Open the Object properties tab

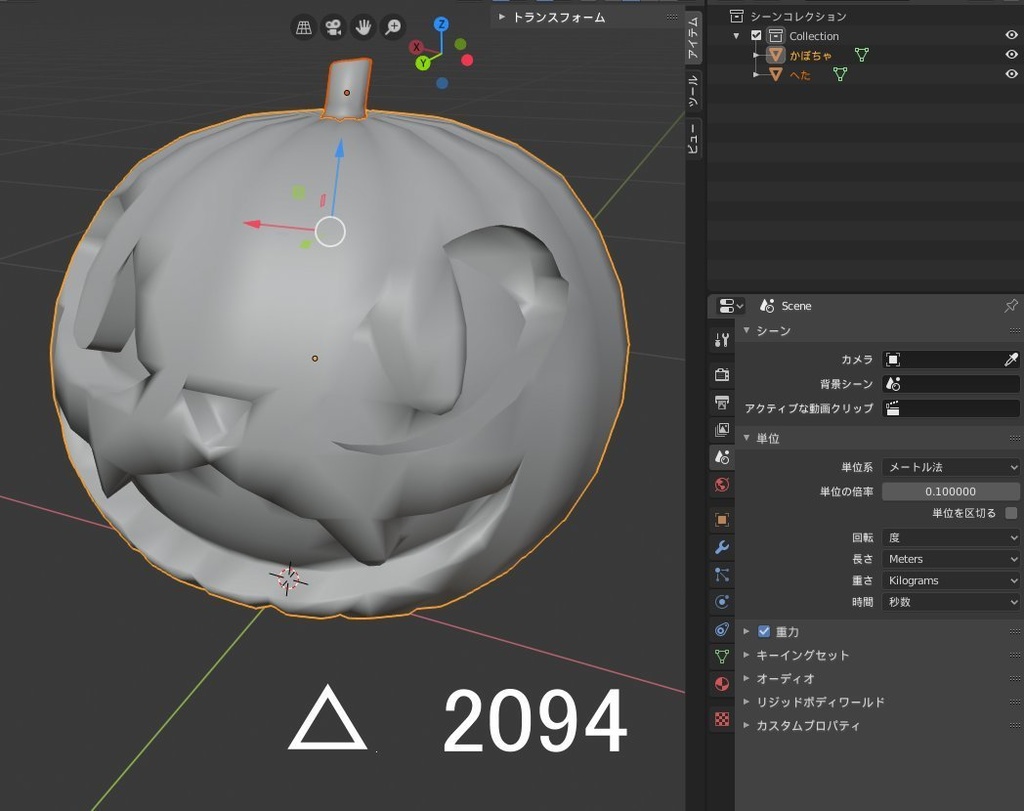tap(722, 520)
